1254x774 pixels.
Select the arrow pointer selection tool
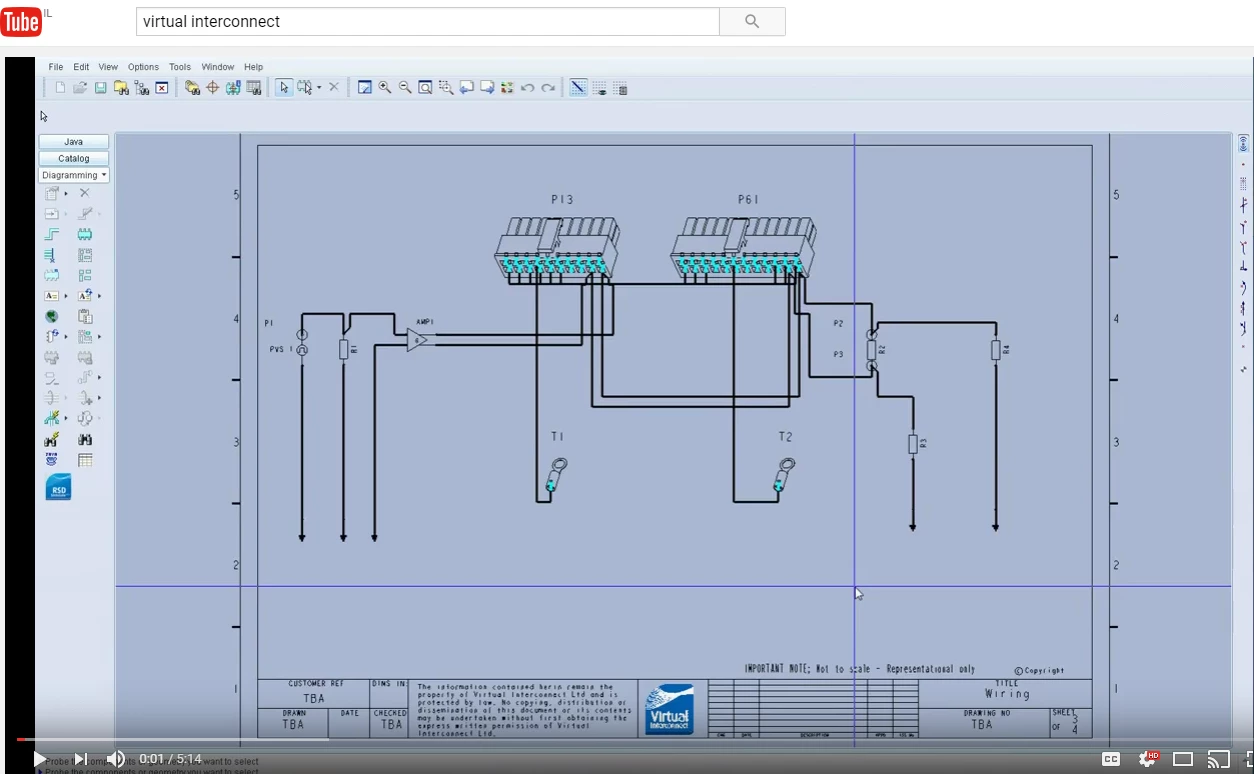[x=284, y=88]
